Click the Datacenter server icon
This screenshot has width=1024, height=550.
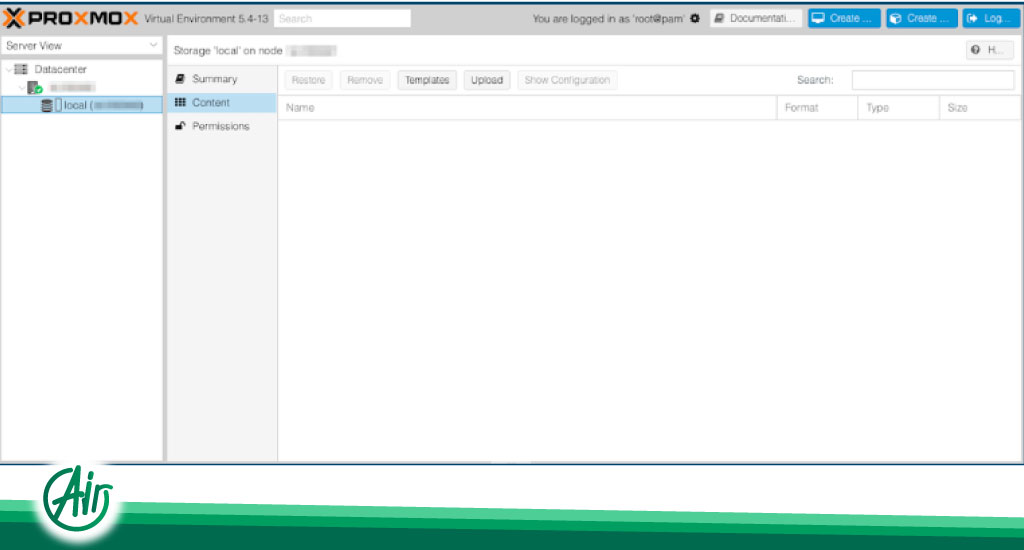pos(21,69)
